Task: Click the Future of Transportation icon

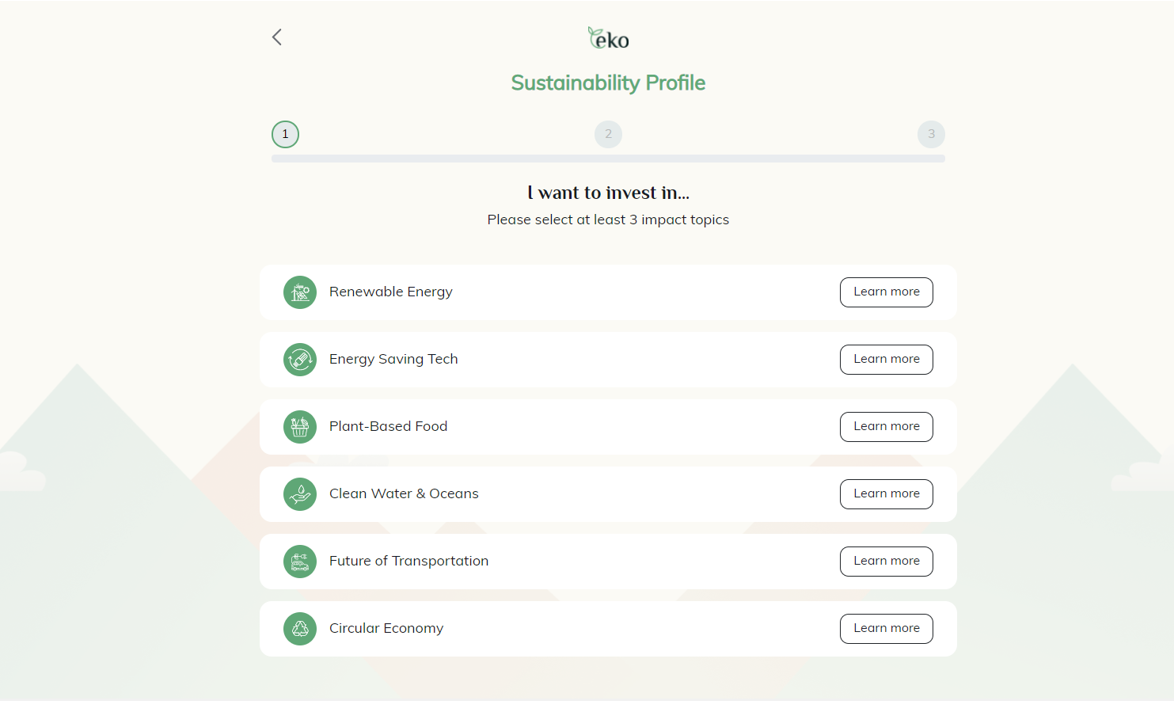Action: [300, 561]
